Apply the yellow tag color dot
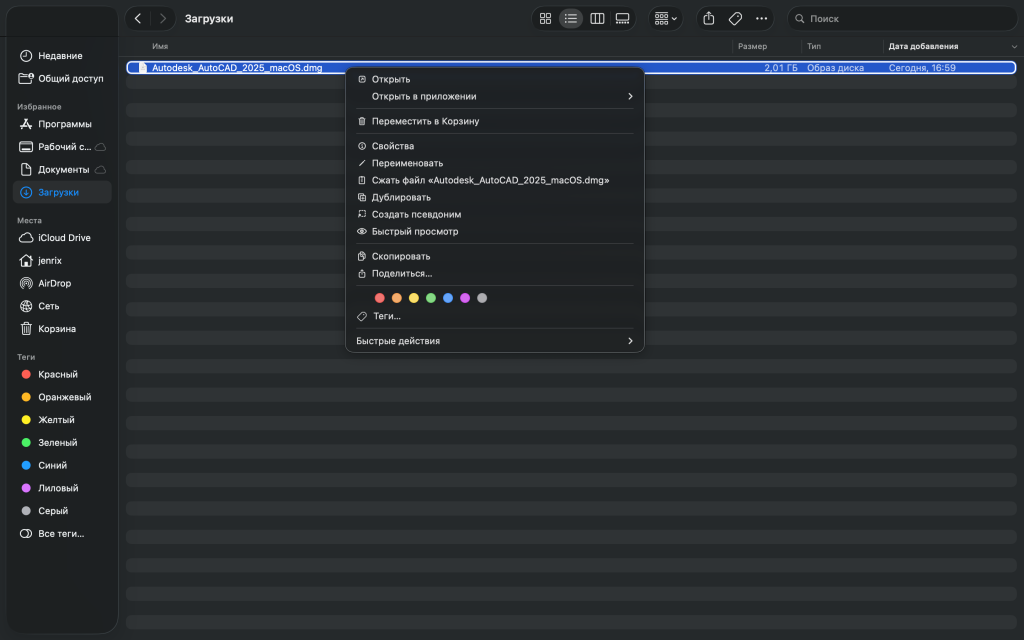Screen dimensions: 1024x640 [x=413, y=298]
